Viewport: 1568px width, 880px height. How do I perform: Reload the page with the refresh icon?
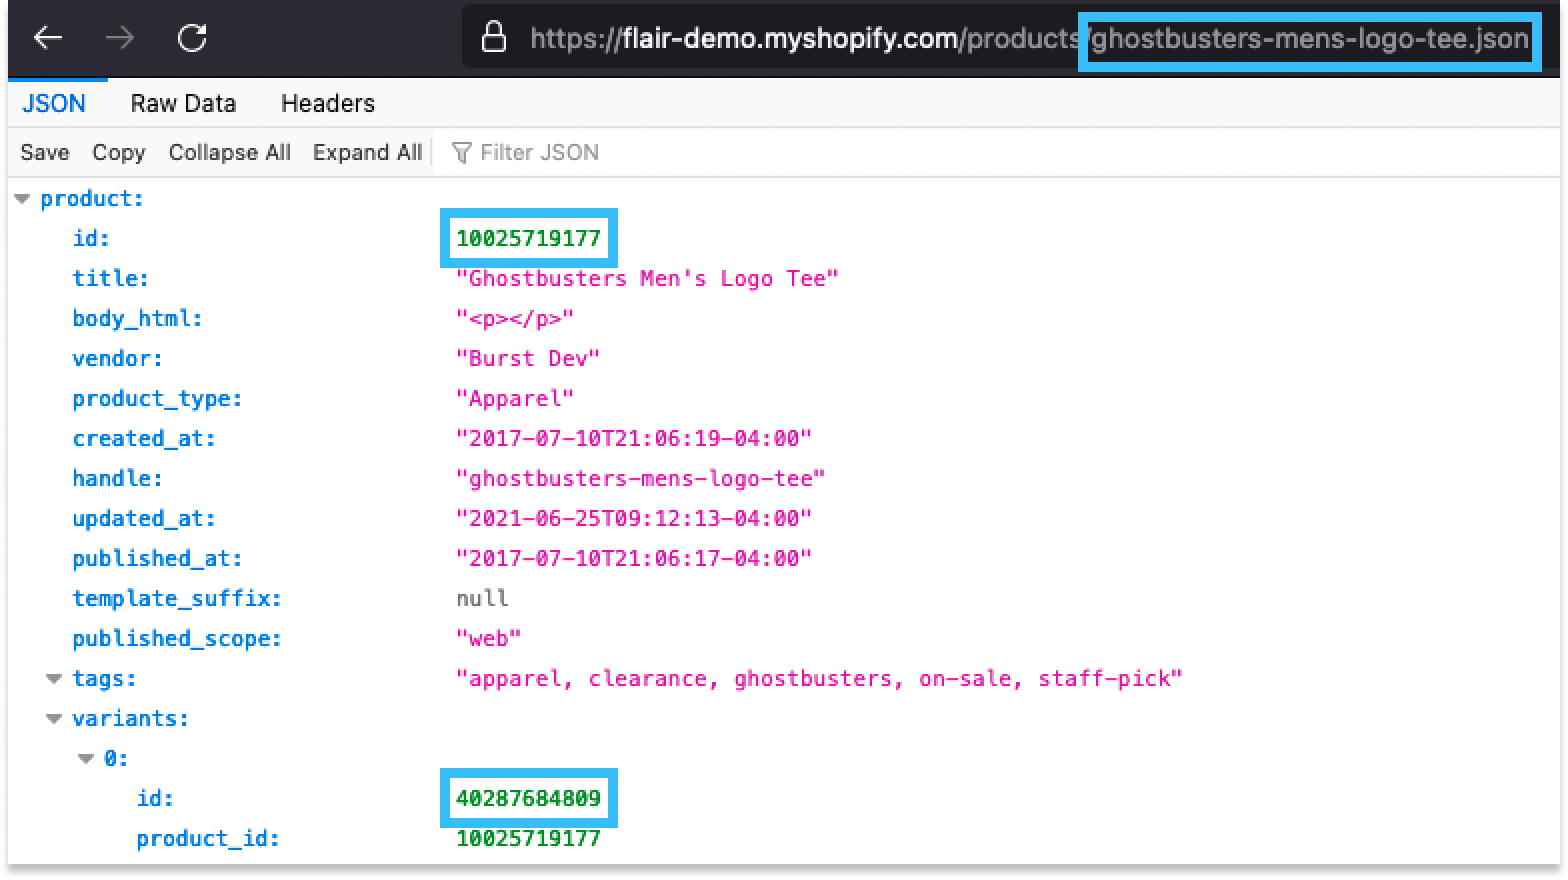[192, 38]
